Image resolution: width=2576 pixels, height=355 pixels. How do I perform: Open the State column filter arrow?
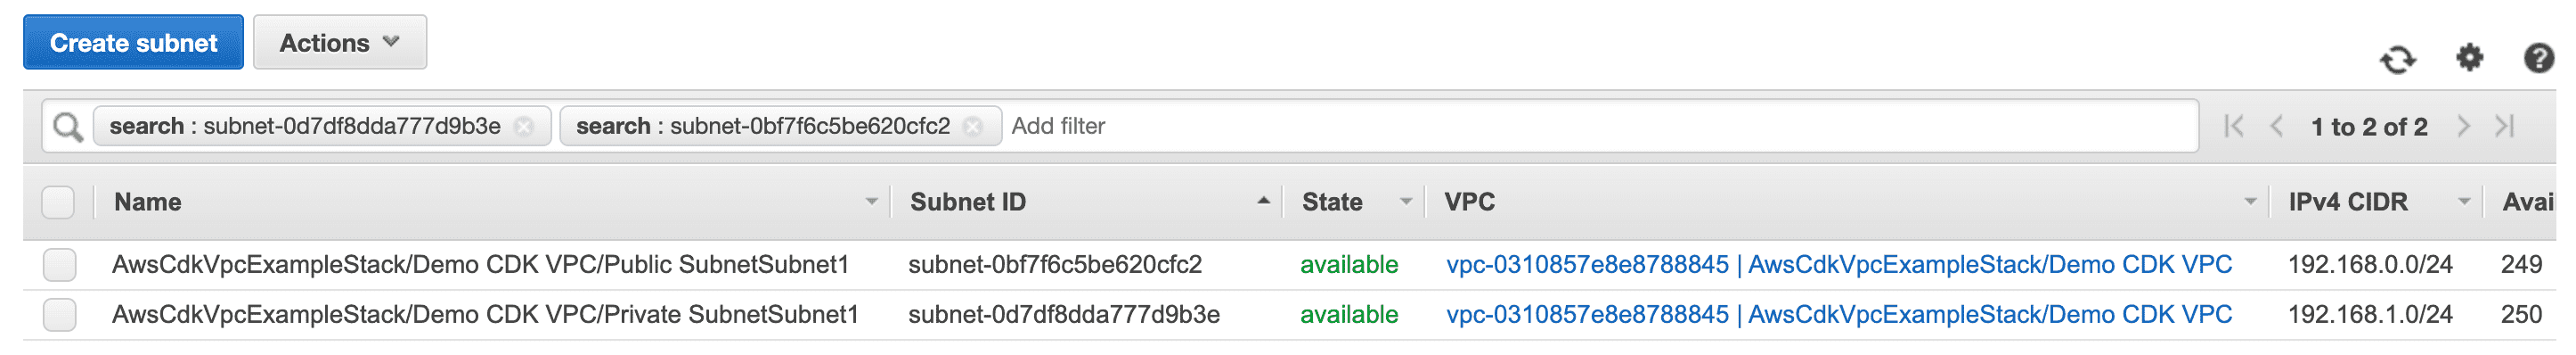click(1406, 203)
